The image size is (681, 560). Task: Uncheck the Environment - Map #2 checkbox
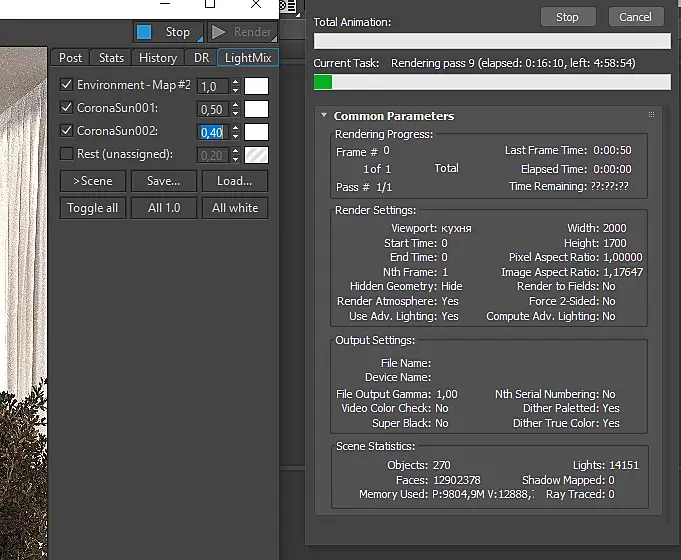pos(66,84)
